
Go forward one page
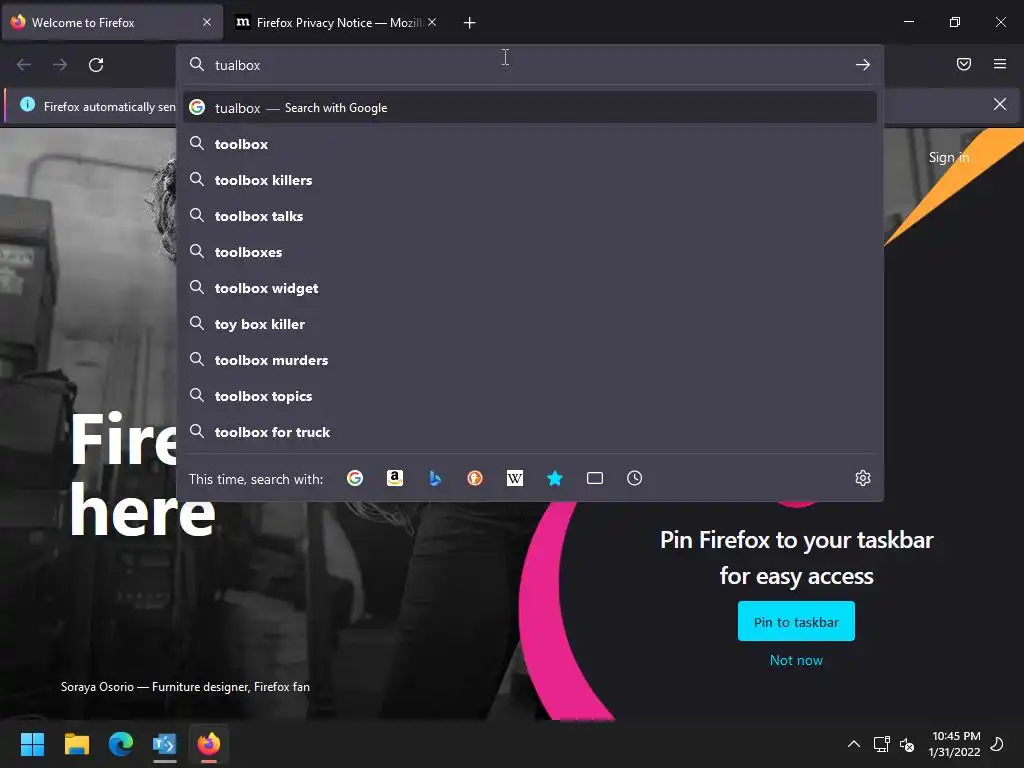coord(60,65)
